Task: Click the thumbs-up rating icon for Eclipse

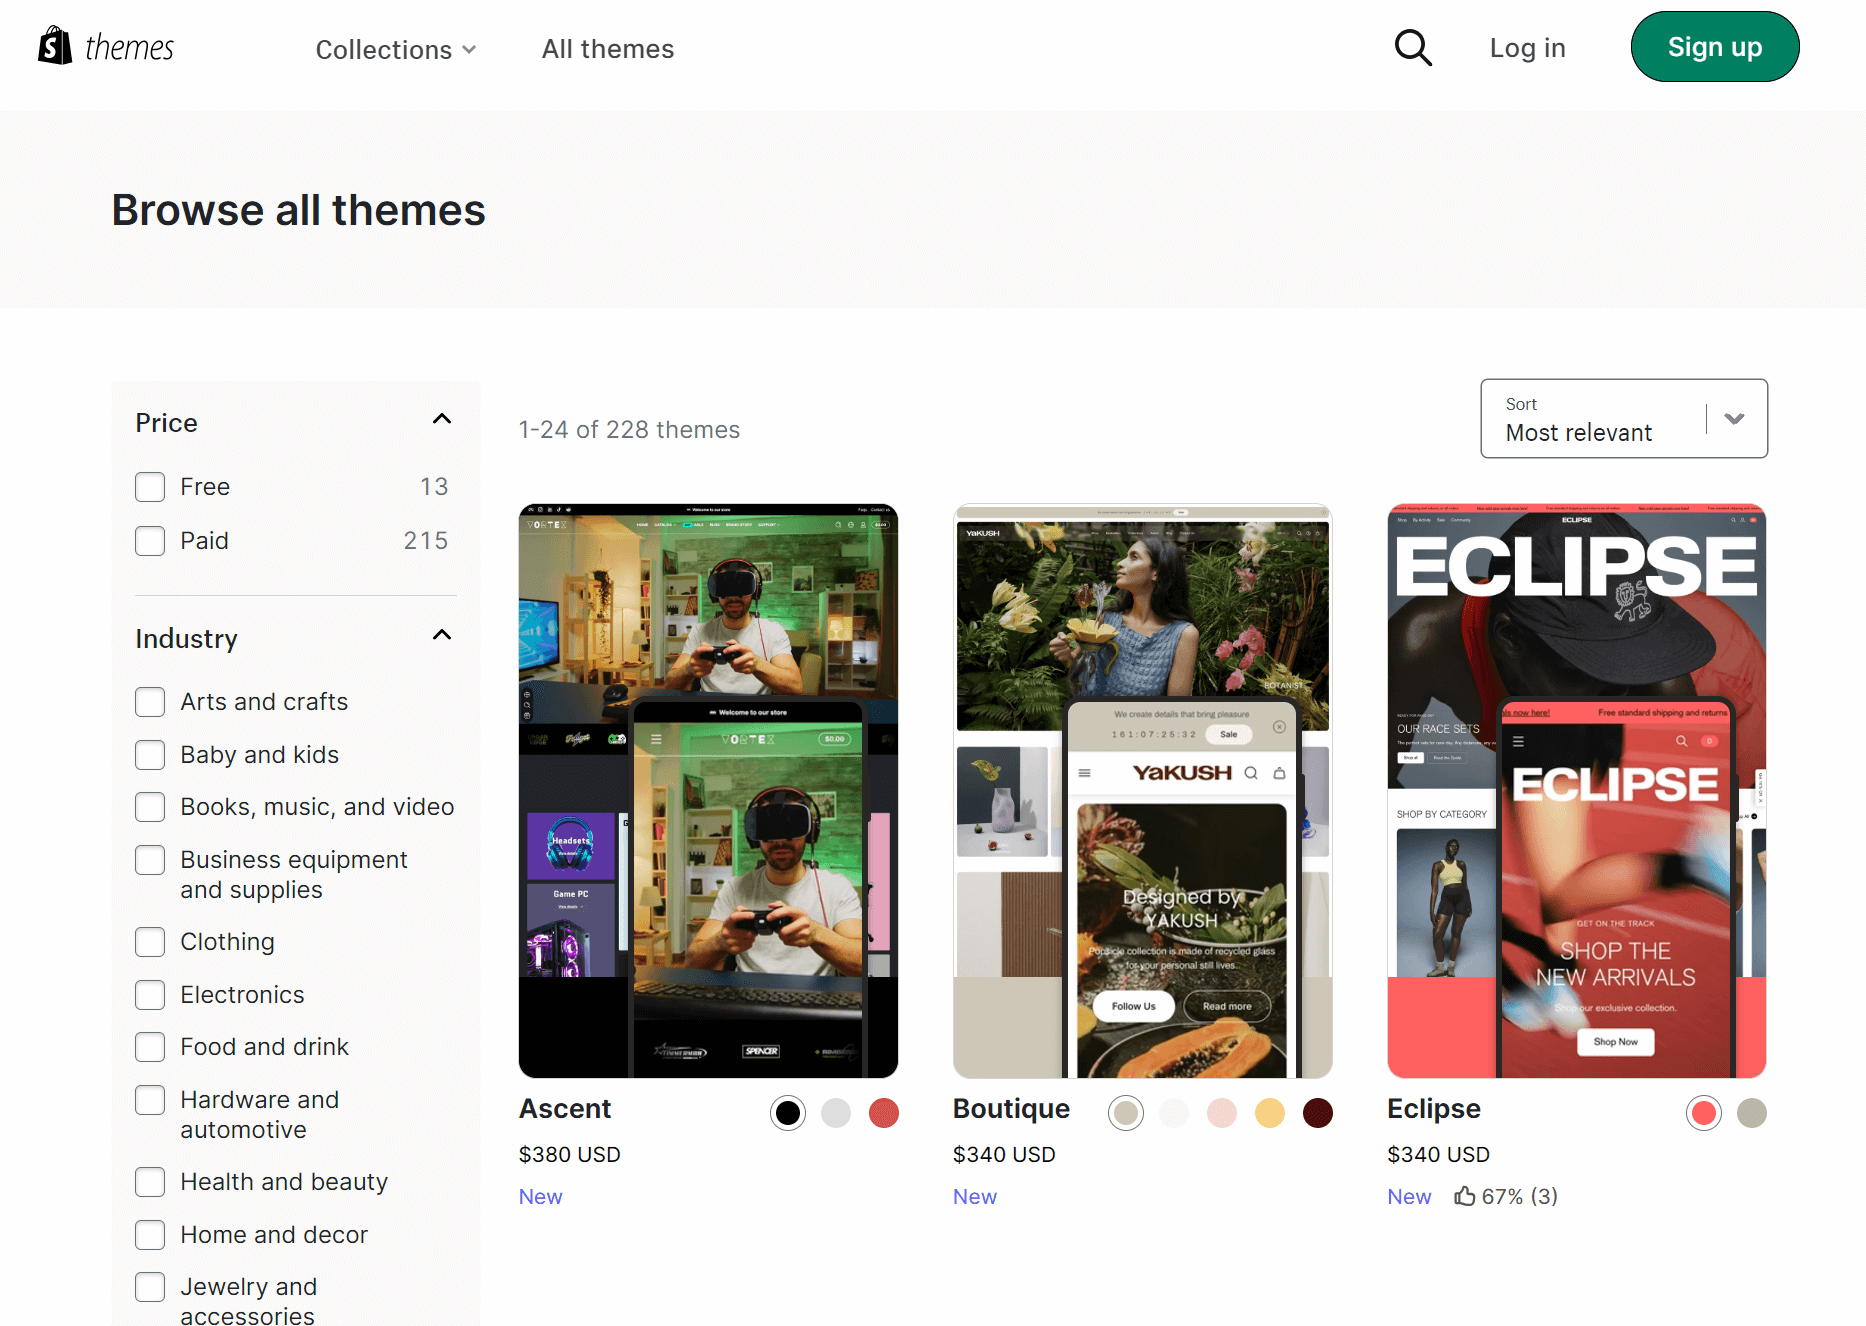Action: [x=1465, y=1196]
